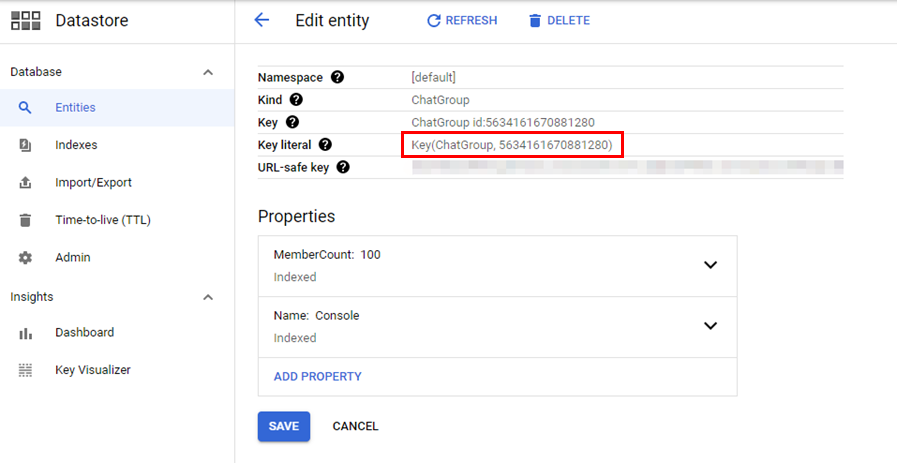
Task: Click the back arrow icon
Action: tap(262, 20)
